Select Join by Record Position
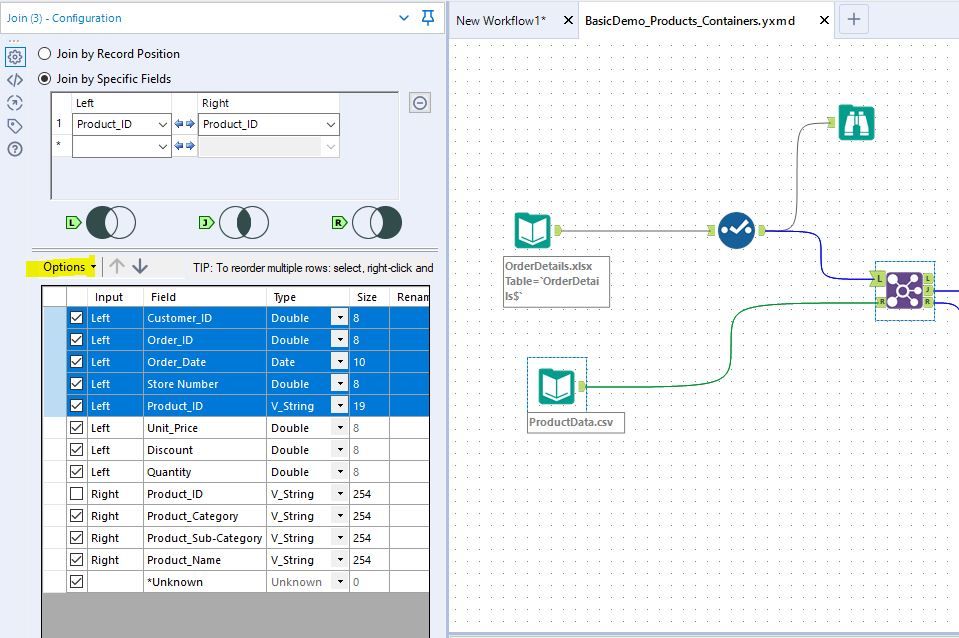This screenshot has width=959, height=638. (x=45, y=54)
